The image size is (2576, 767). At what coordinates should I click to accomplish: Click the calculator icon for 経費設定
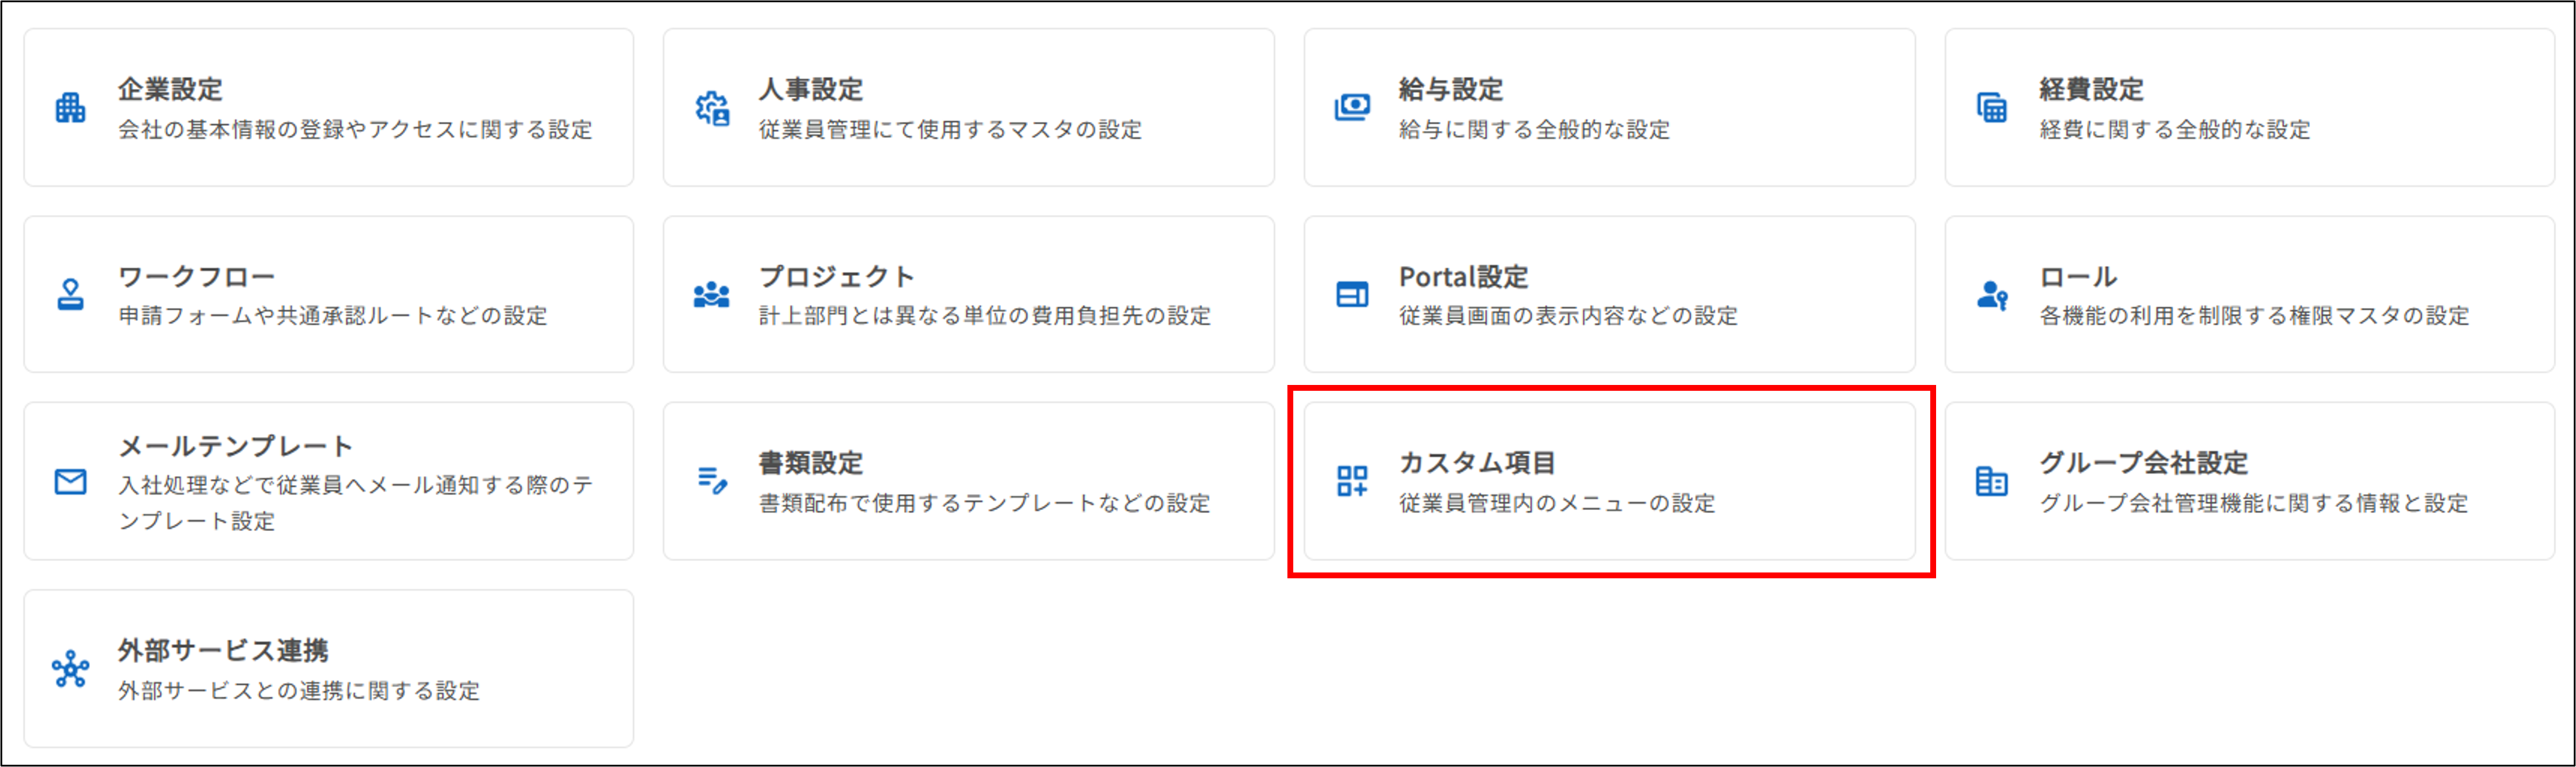click(1992, 108)
